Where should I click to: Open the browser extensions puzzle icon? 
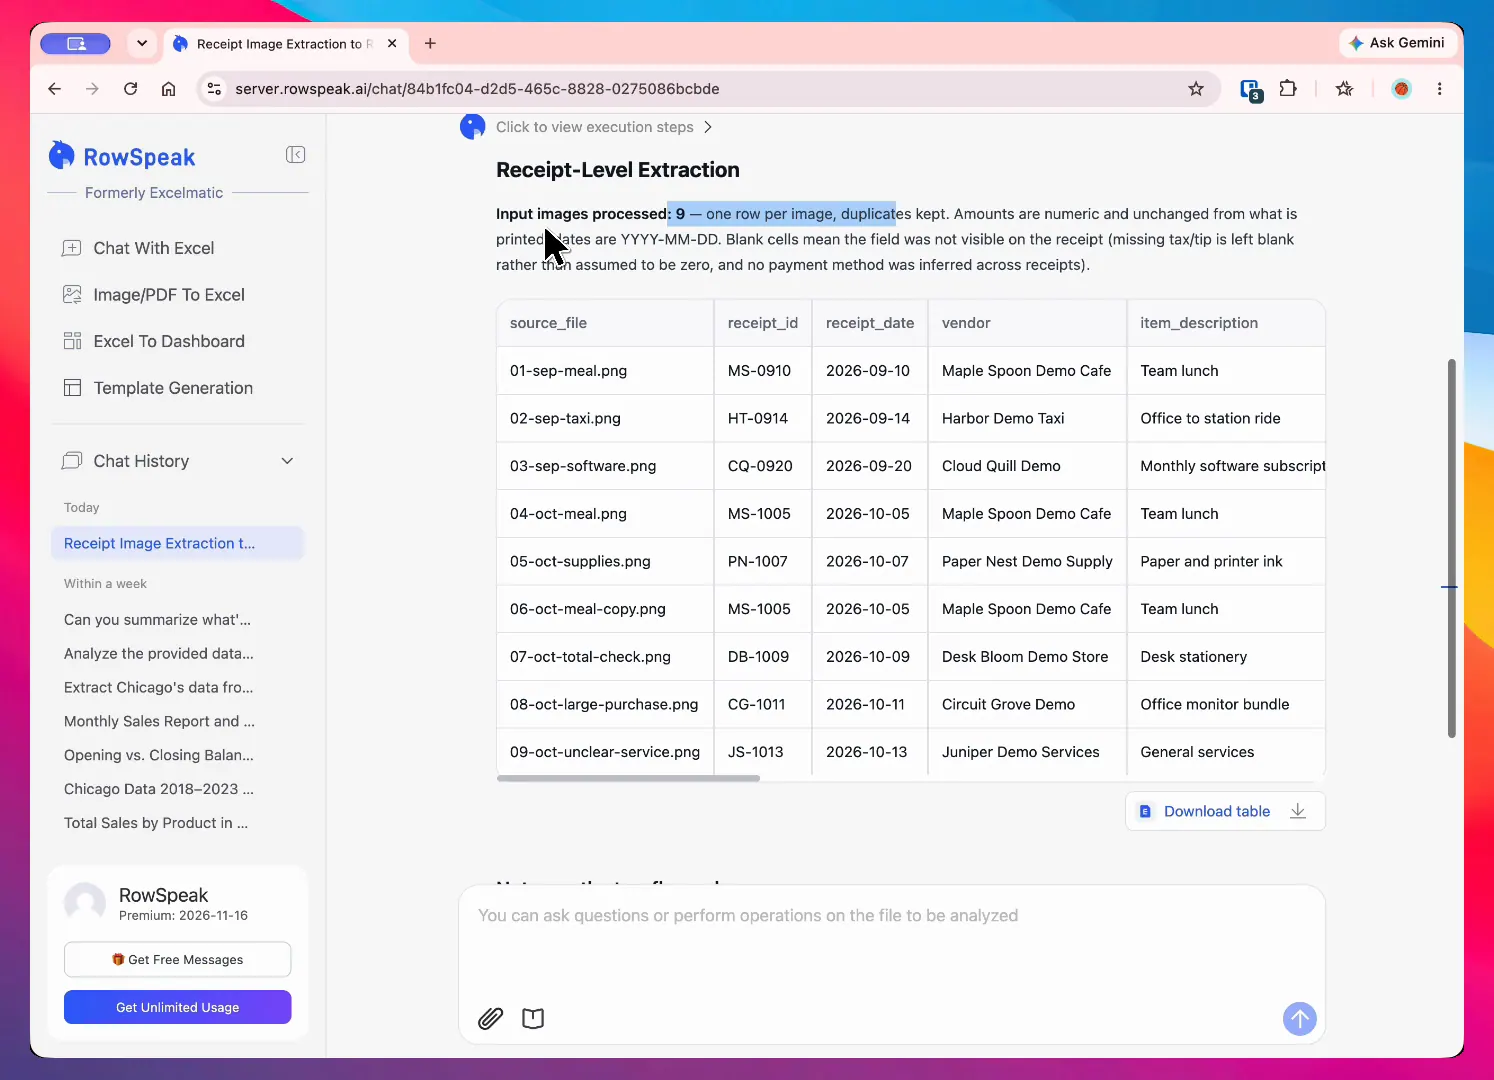tap(1288, 89)
